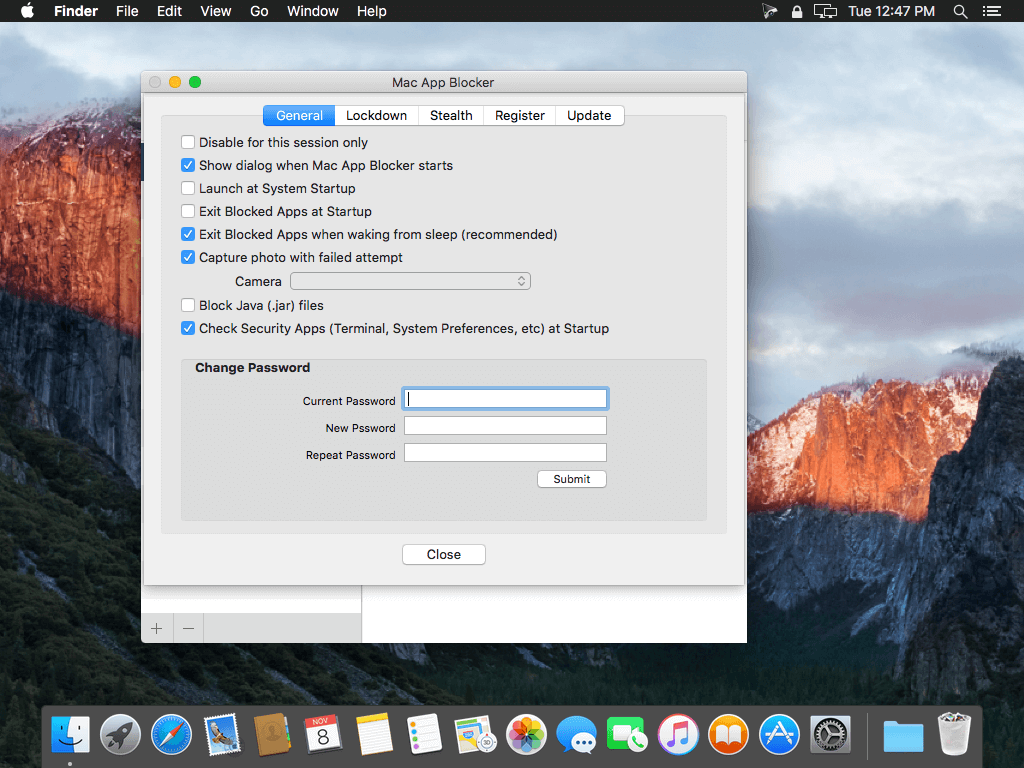Toggle Exit Blocked Apps when waking from sleep
Viewport: 1024px width, 768px height.
[x=188, y=234]
